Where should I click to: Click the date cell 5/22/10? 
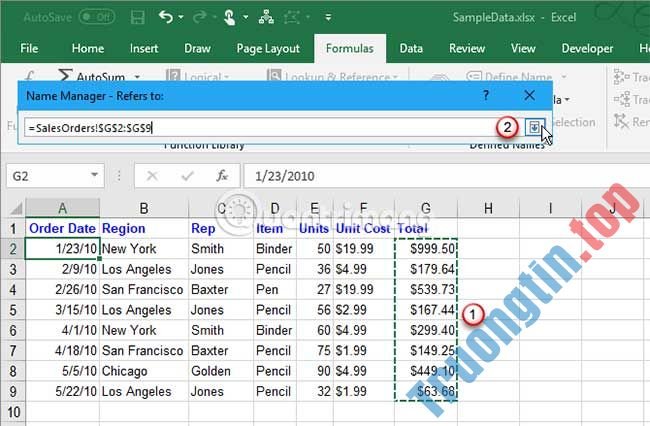tap(63, 392)
